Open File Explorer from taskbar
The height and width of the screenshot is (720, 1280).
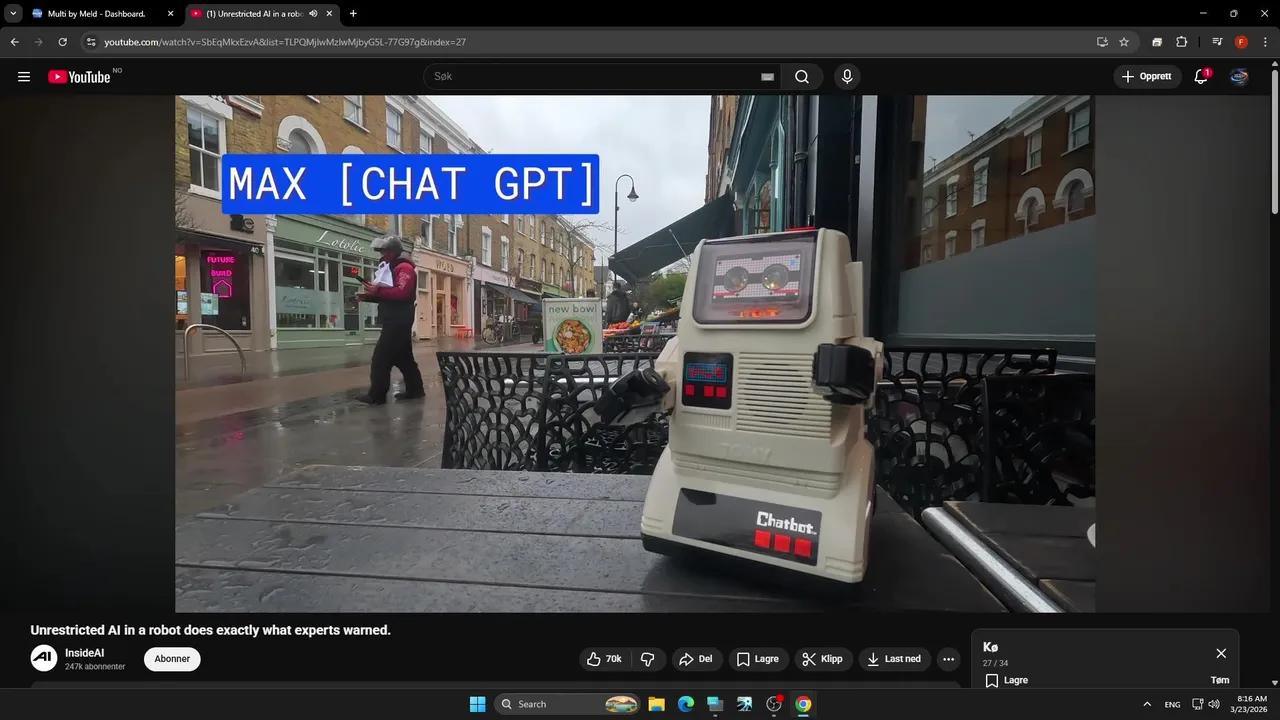click(x=656, y=704)
